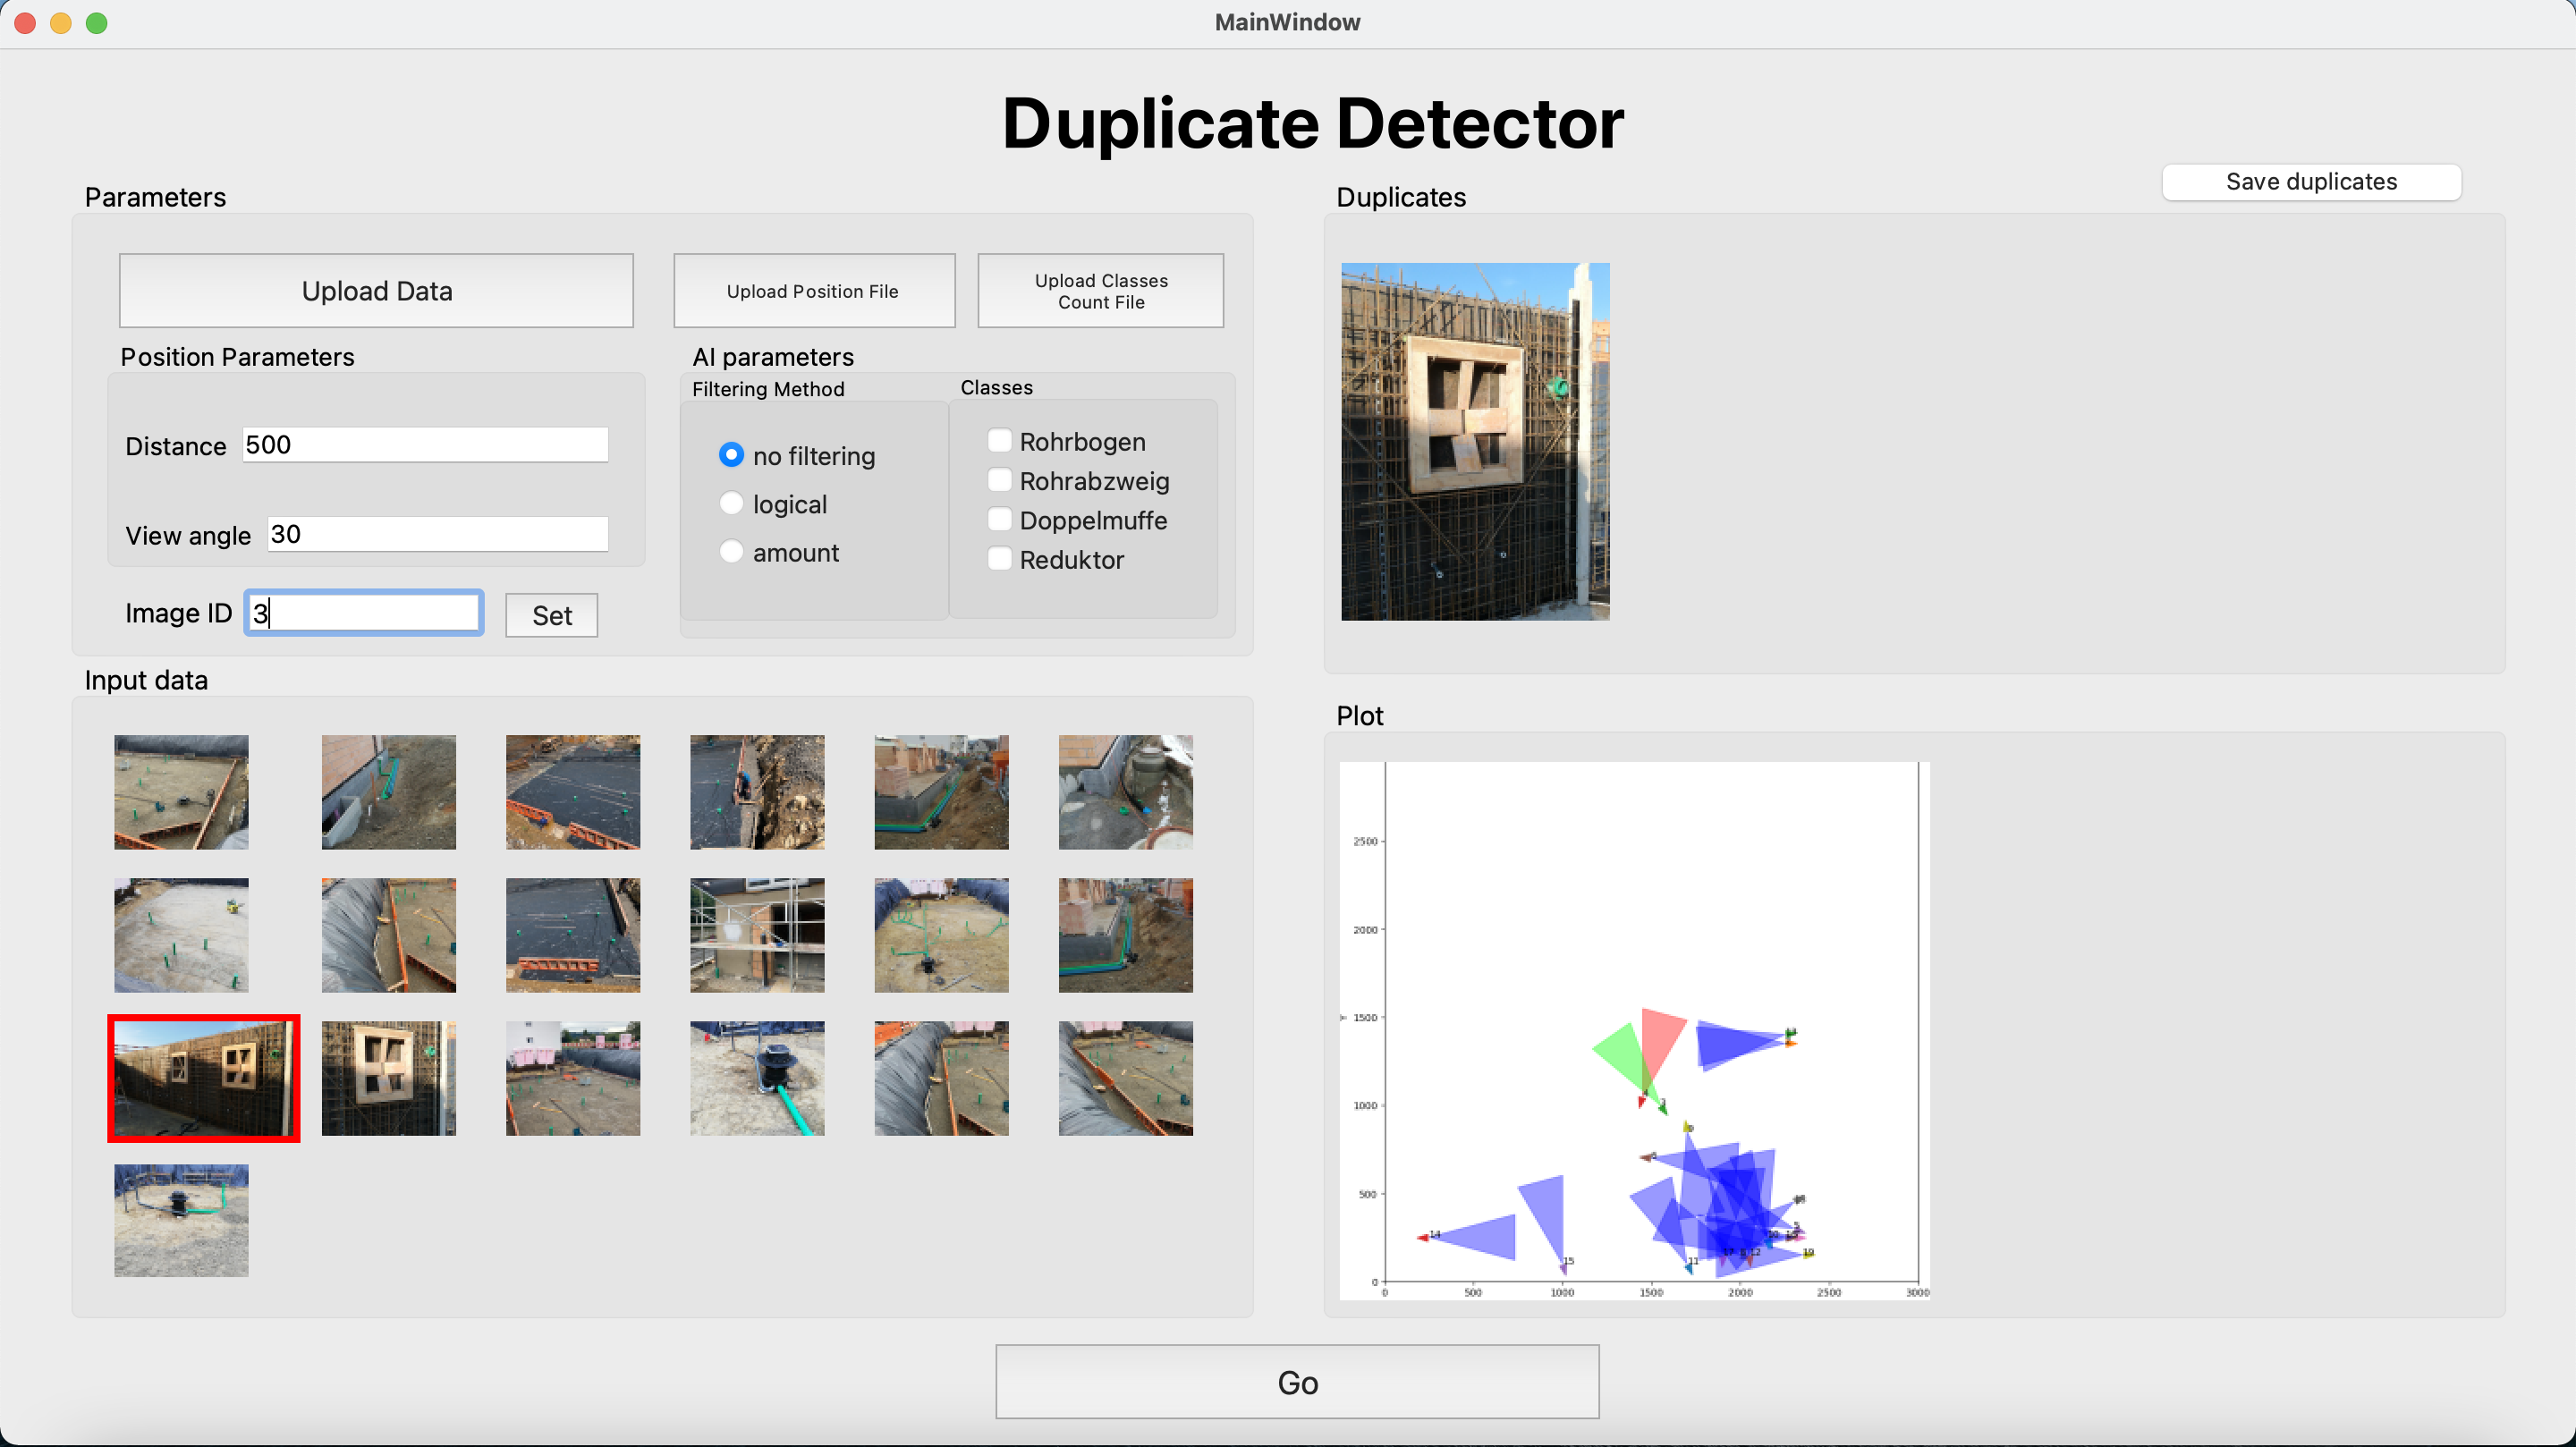Select the first thumbnail in Input data

[181, 792]
